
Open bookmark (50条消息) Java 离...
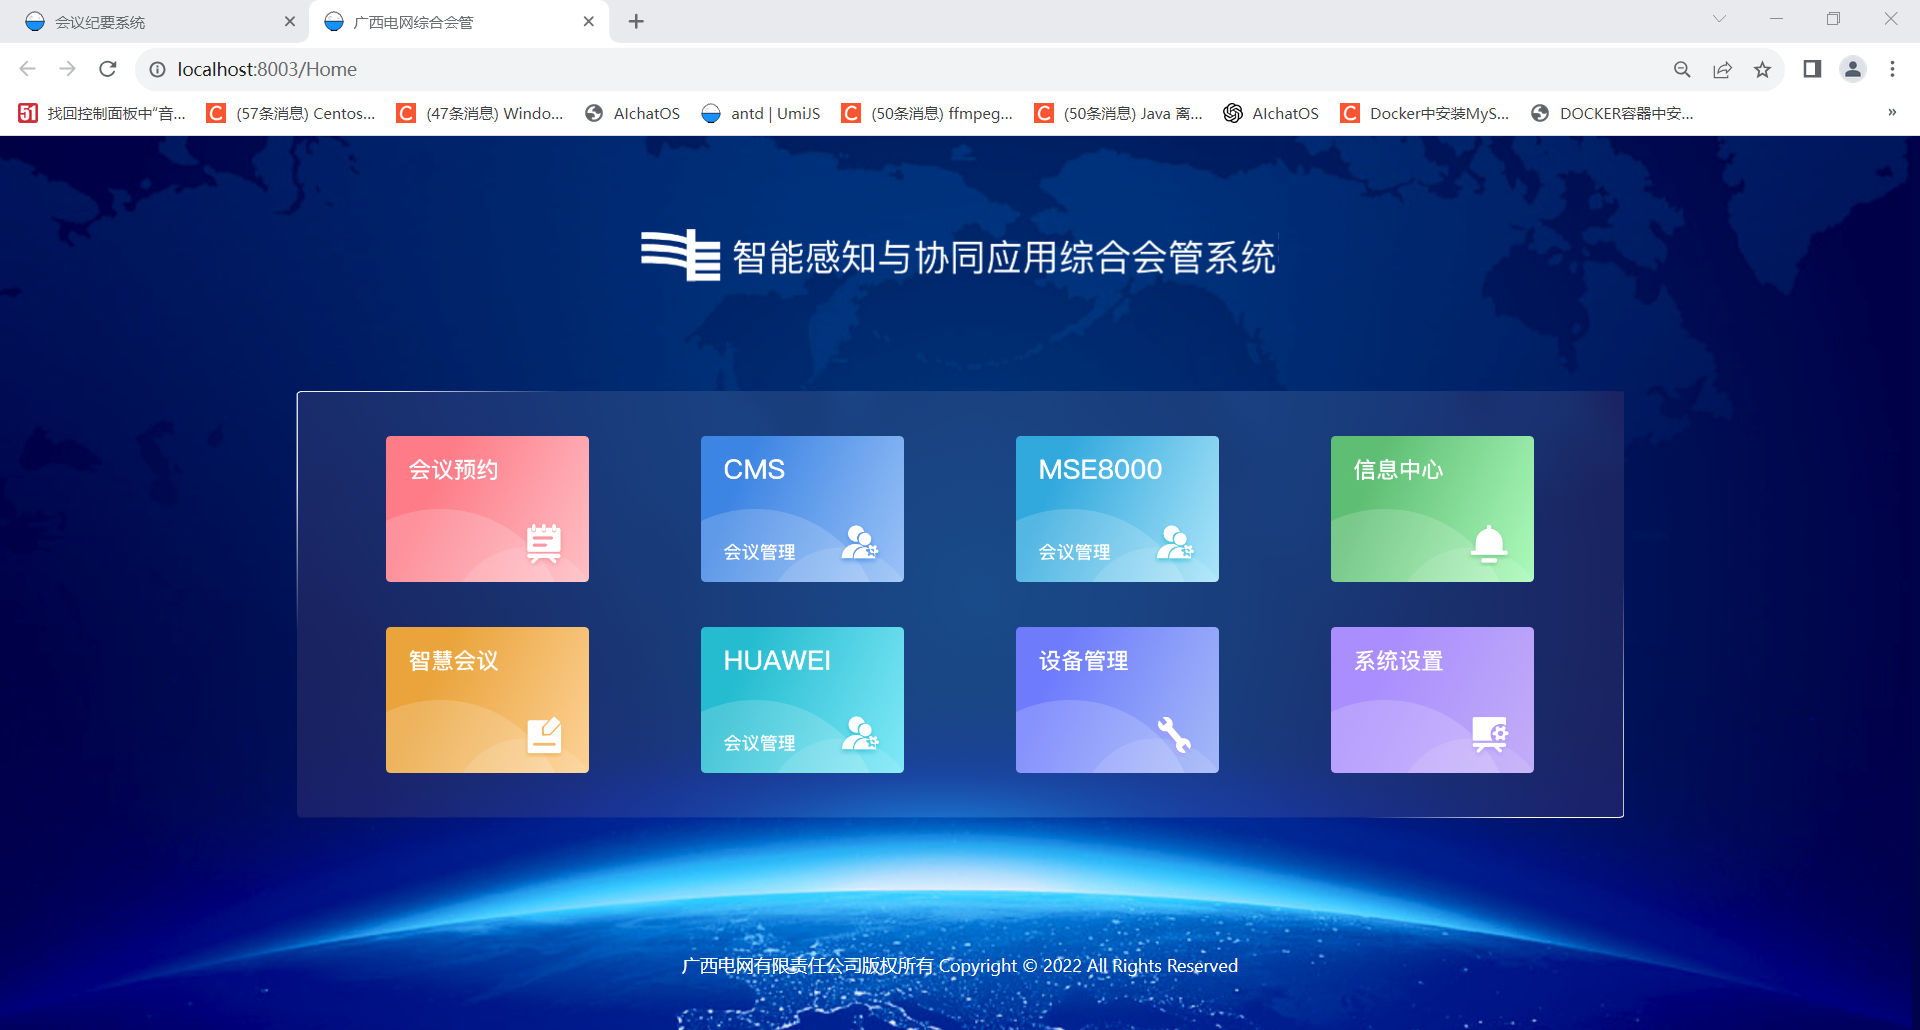(x=1118, y=113)
